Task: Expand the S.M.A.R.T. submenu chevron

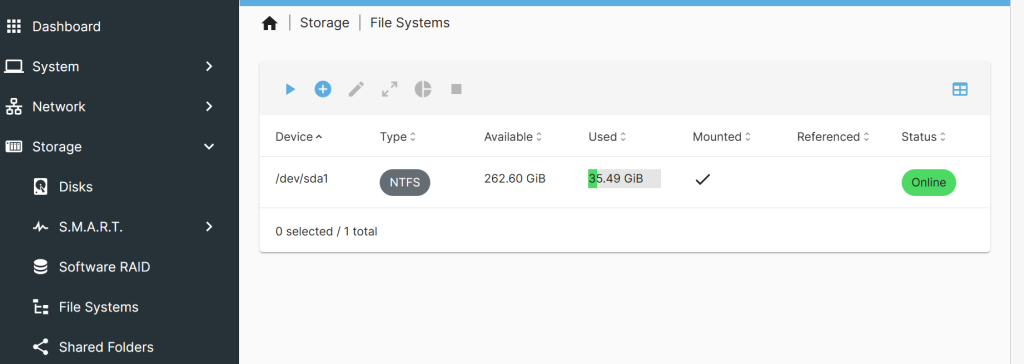Action: 209,227
